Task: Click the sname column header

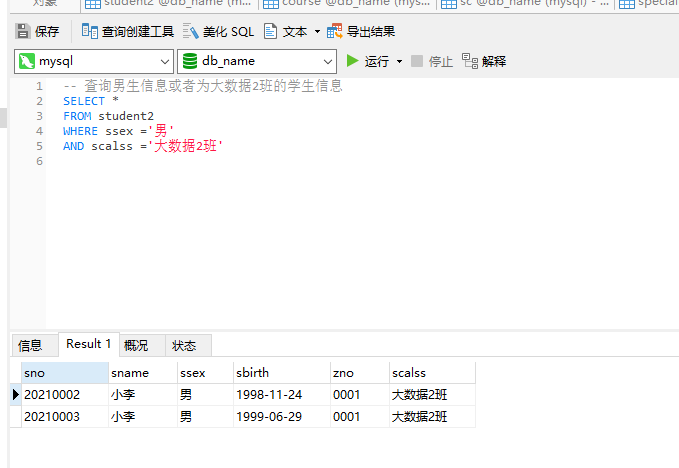Action: (x=143, y=373)
